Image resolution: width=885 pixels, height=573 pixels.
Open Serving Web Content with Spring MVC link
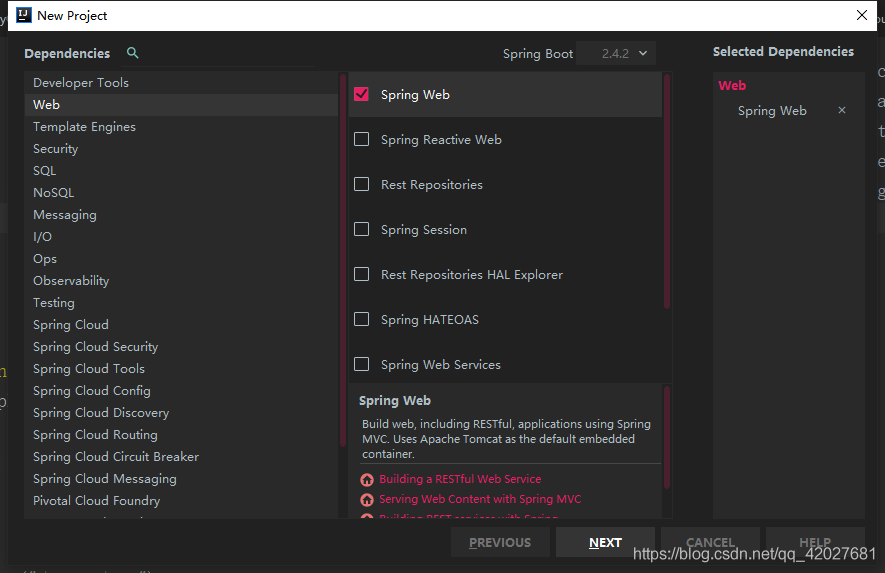[480, 499]
